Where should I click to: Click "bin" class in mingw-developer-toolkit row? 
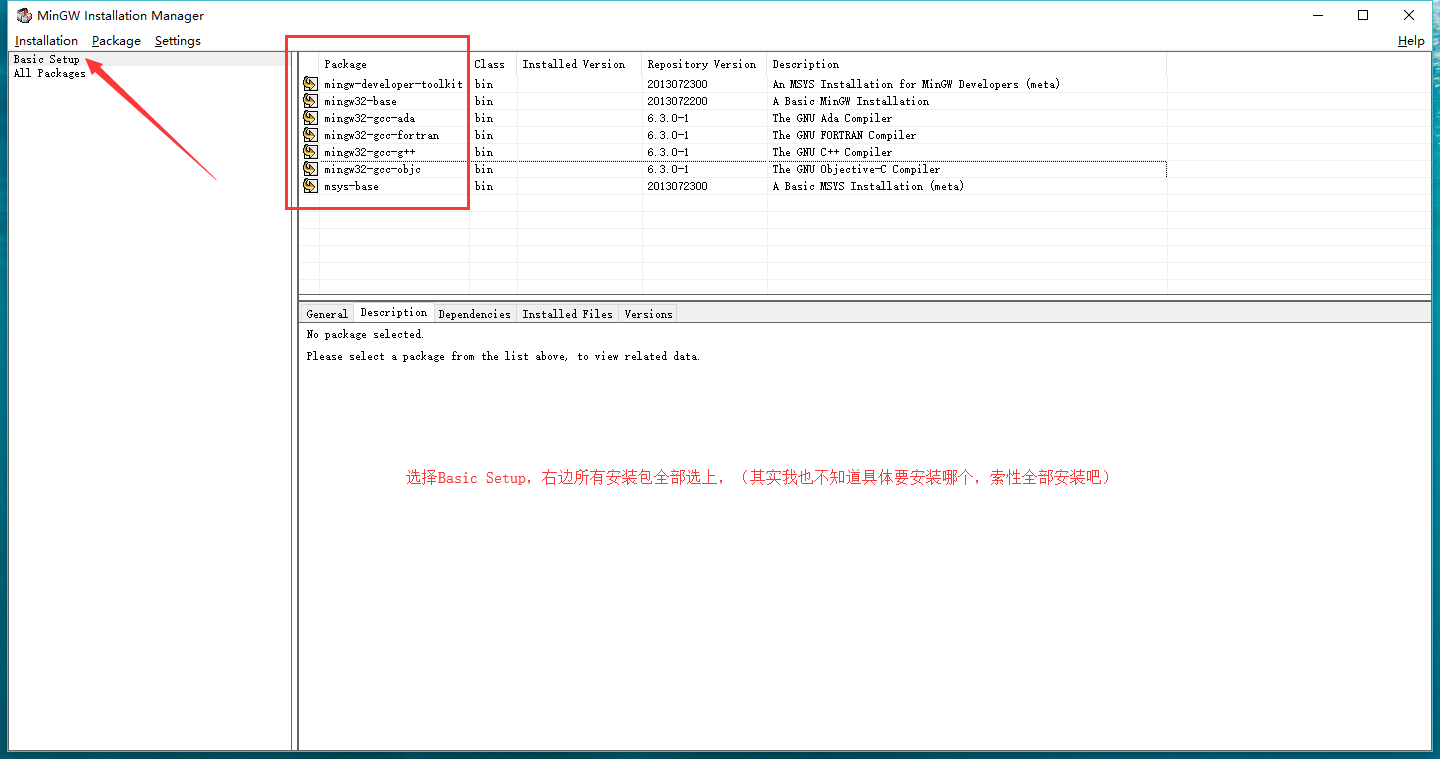[x=484, y=84]
